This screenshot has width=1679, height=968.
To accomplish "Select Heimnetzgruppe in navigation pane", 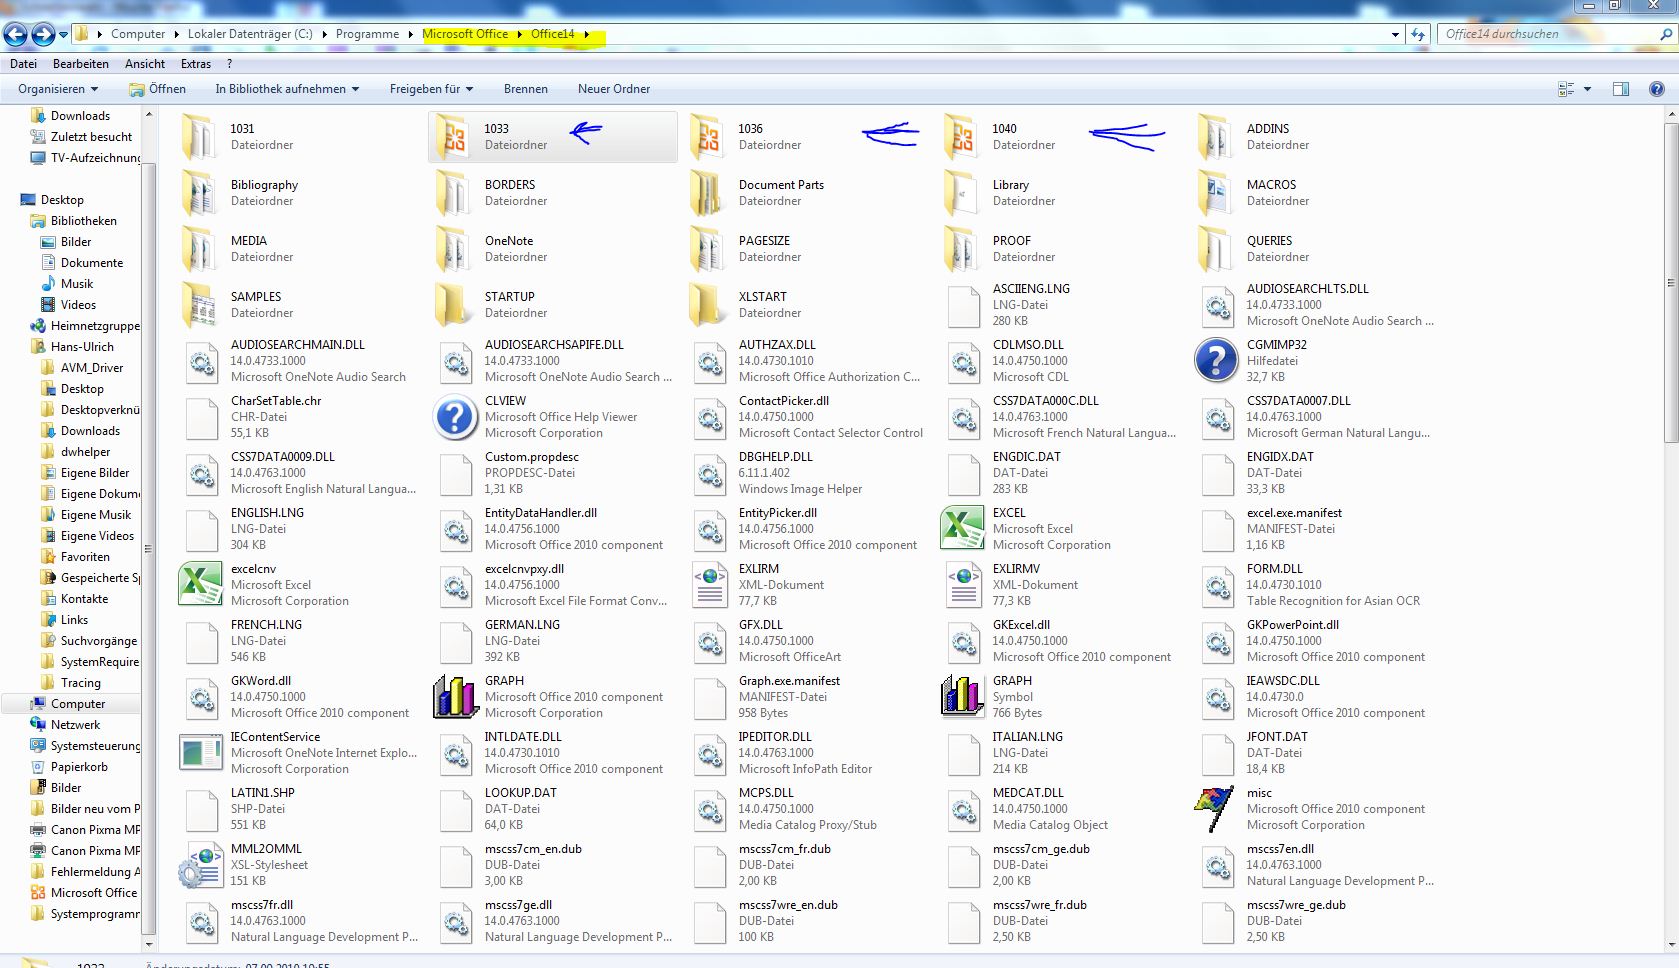I will click(95, 326).
